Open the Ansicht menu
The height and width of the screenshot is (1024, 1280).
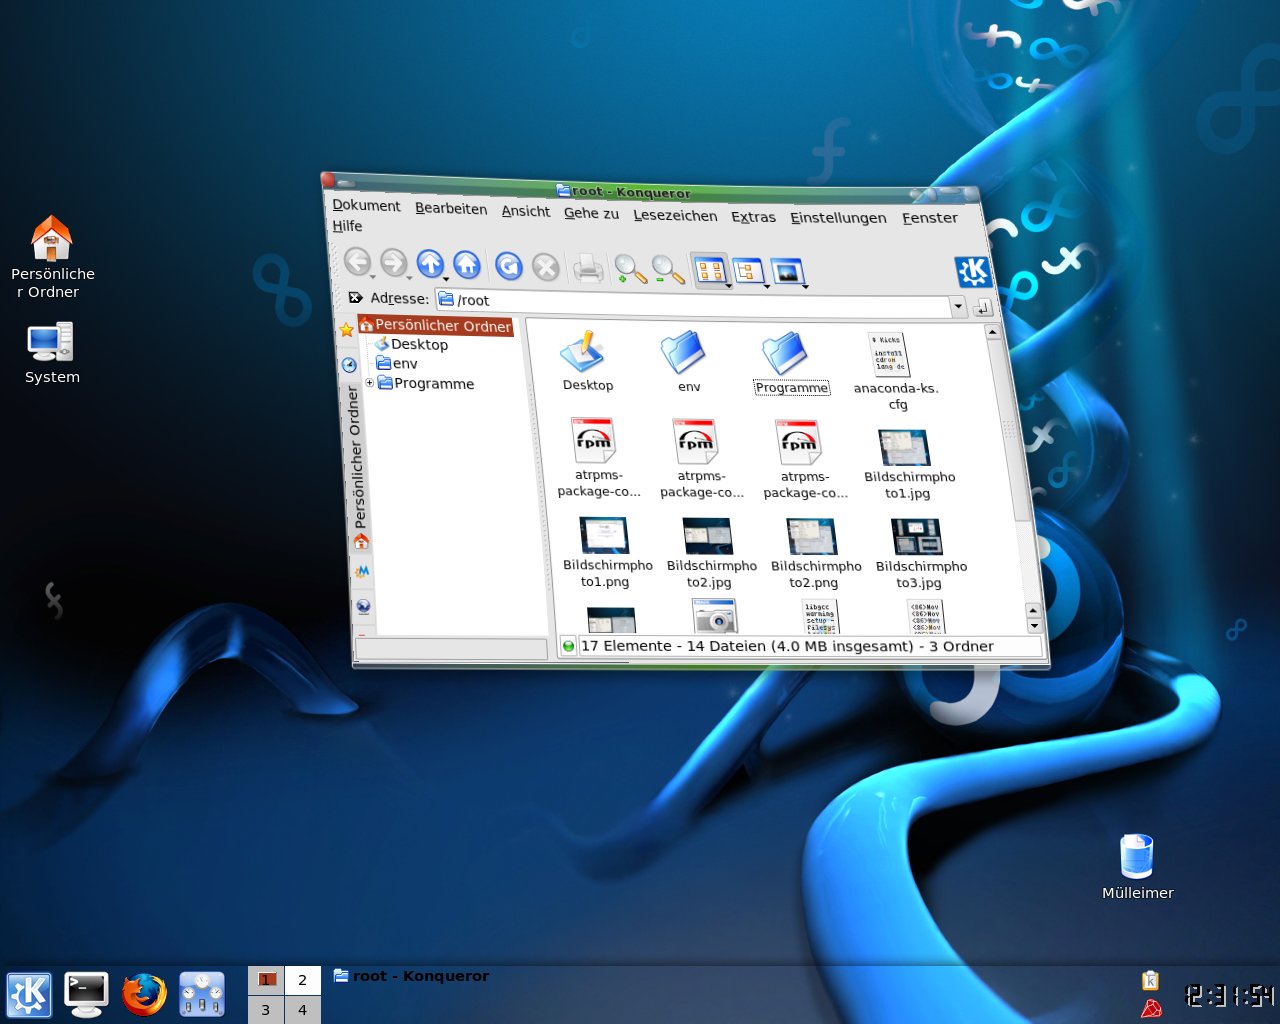click(x=526, y=211)
